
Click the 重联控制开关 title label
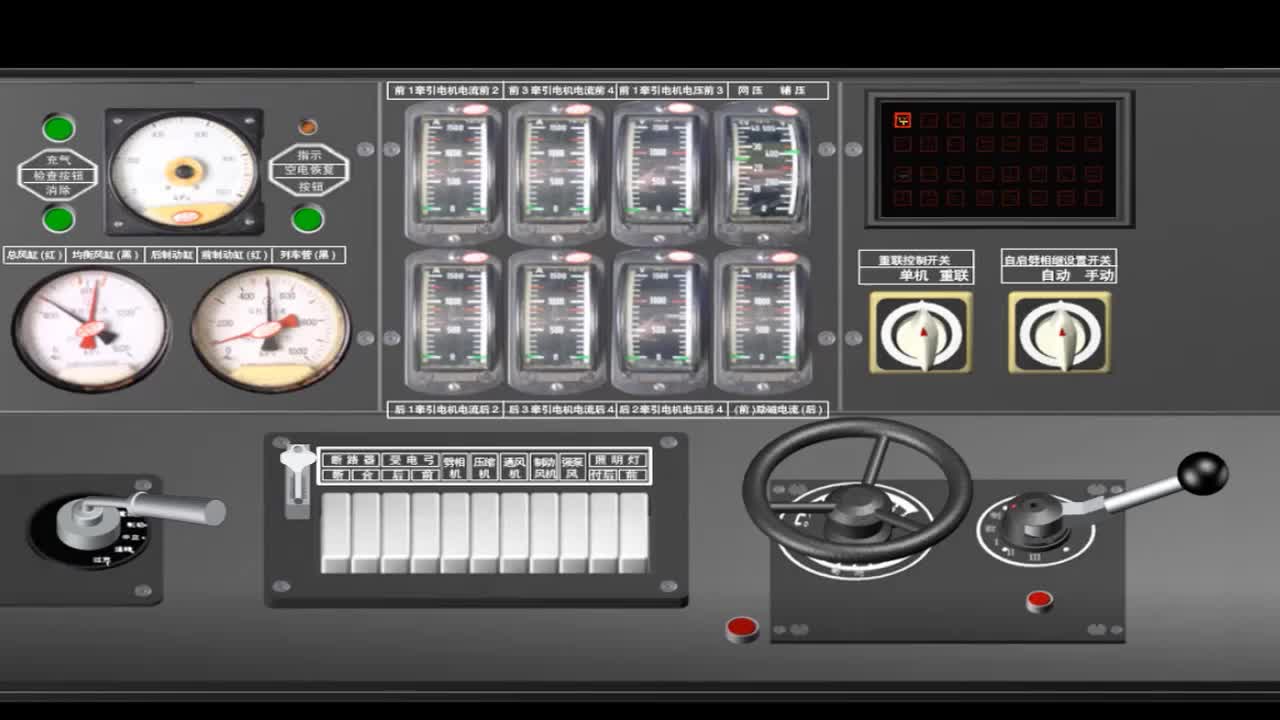916,259
